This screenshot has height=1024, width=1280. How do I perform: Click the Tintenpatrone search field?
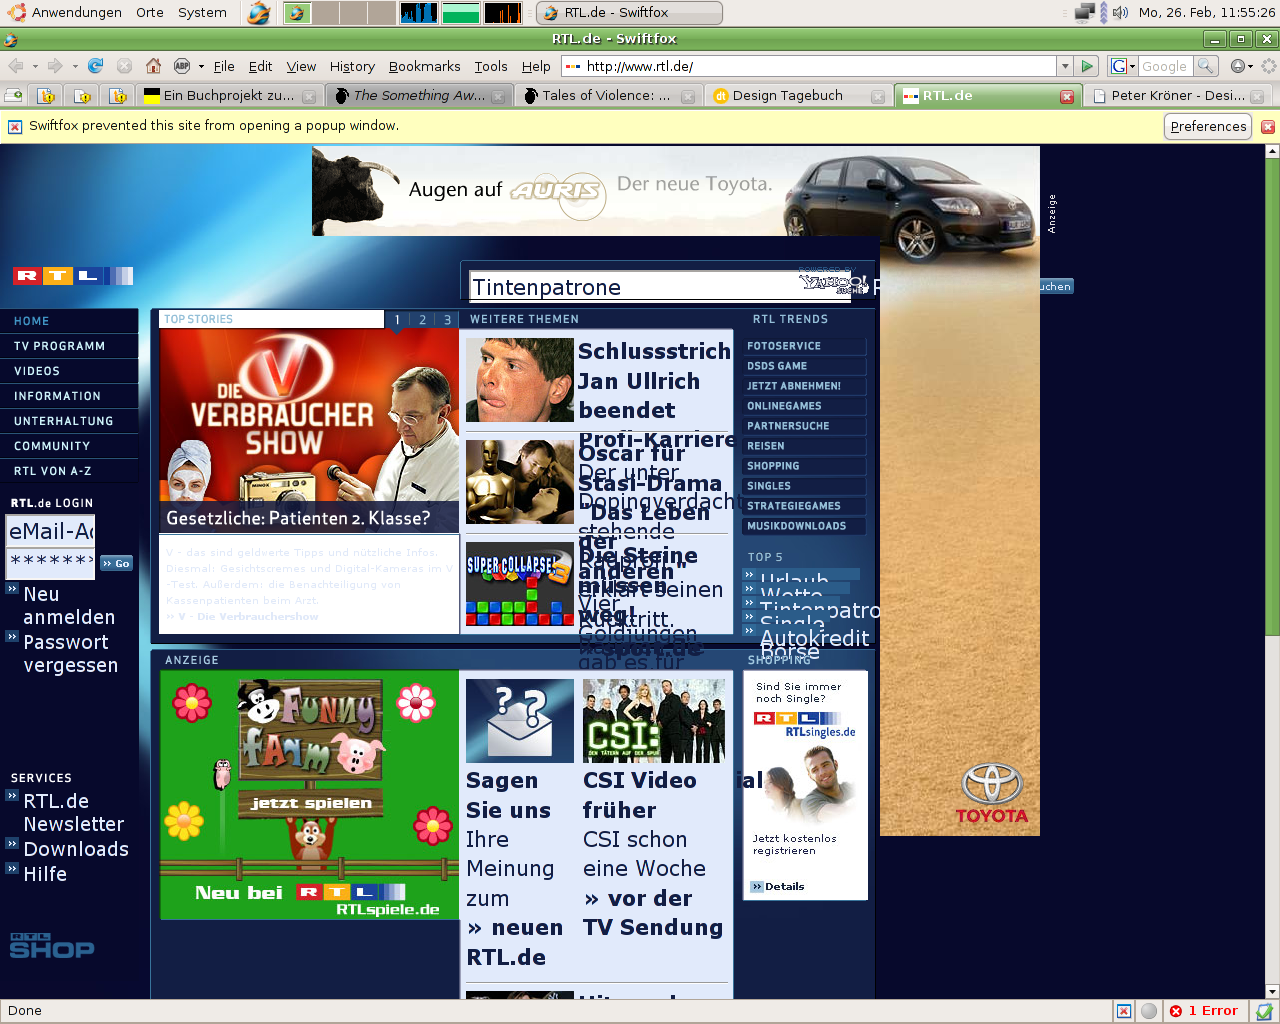click(660, 287)
